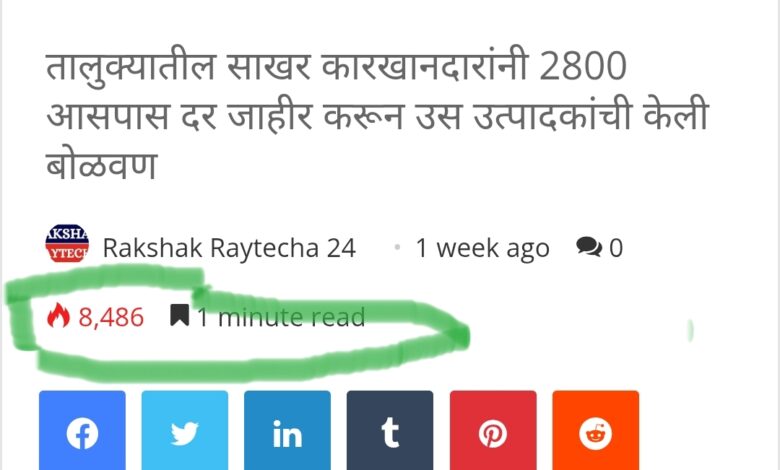This screenshot has width=780, height=470.
Task: Share the article on Facebook
Action: 82,431
